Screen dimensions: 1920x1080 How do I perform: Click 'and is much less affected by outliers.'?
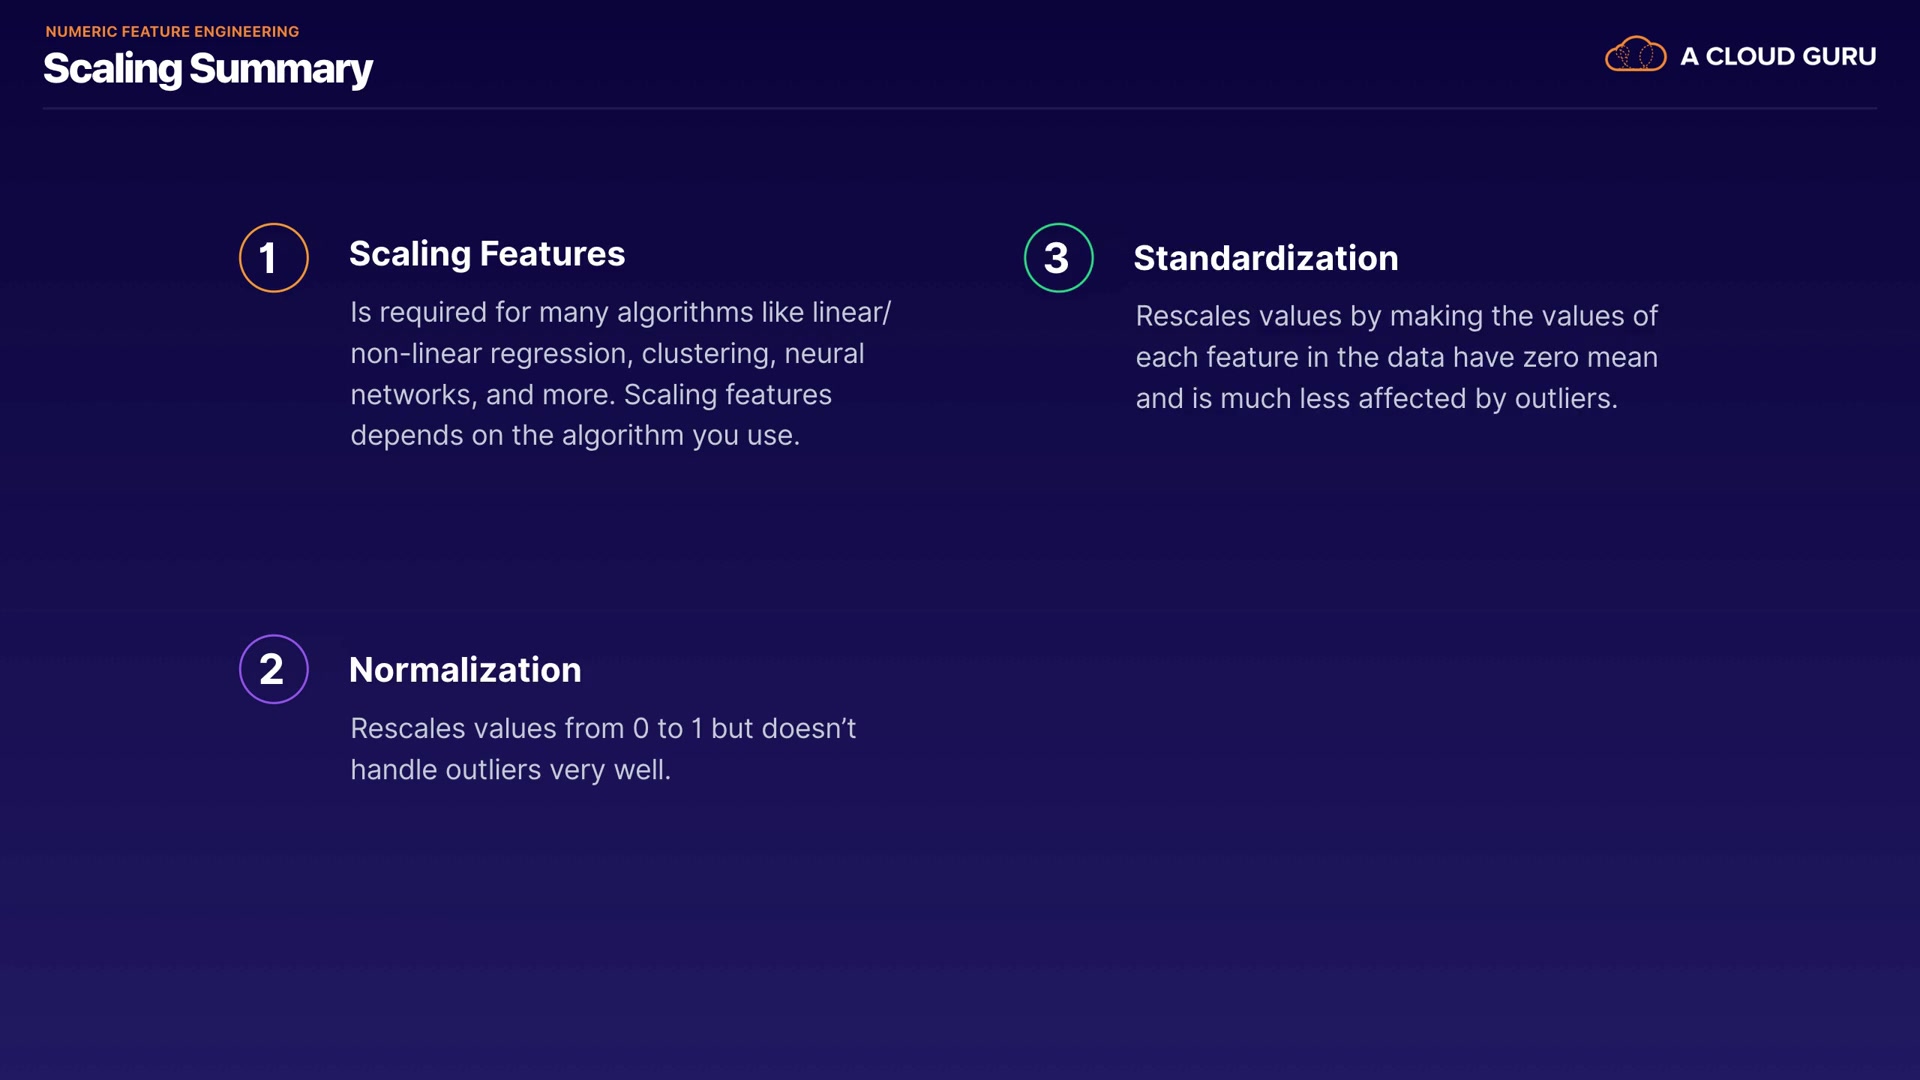click(1375, 398)
